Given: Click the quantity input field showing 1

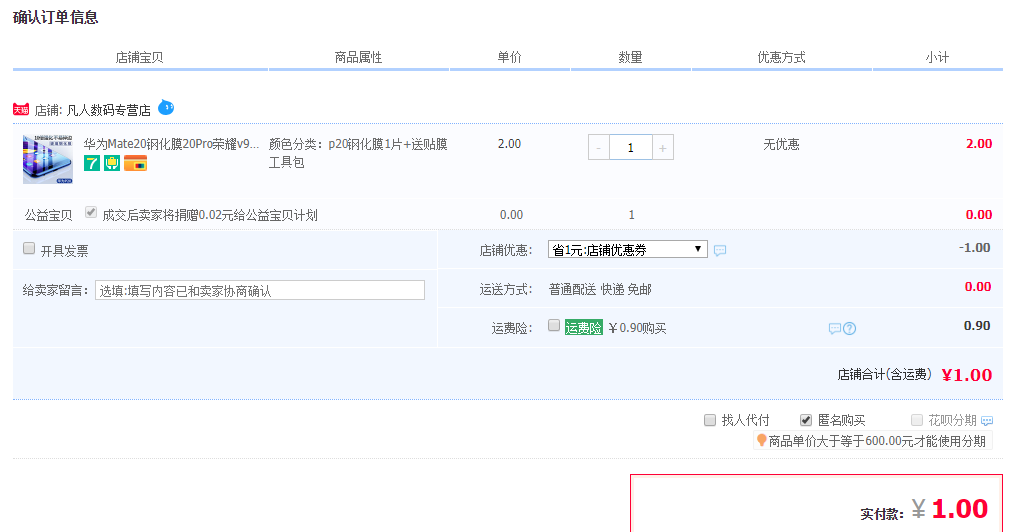Looking at the screenshot, I should coord(630,147).
